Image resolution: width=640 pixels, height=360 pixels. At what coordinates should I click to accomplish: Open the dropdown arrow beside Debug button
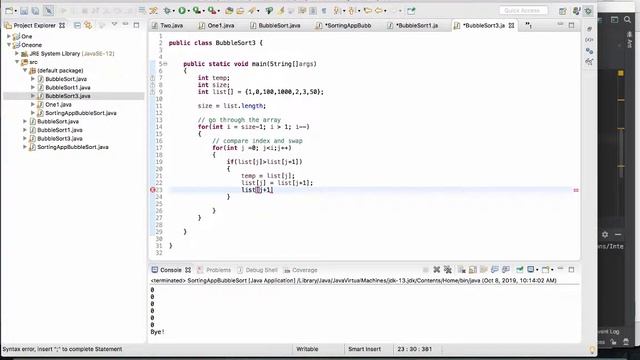[x=173, y=11]
